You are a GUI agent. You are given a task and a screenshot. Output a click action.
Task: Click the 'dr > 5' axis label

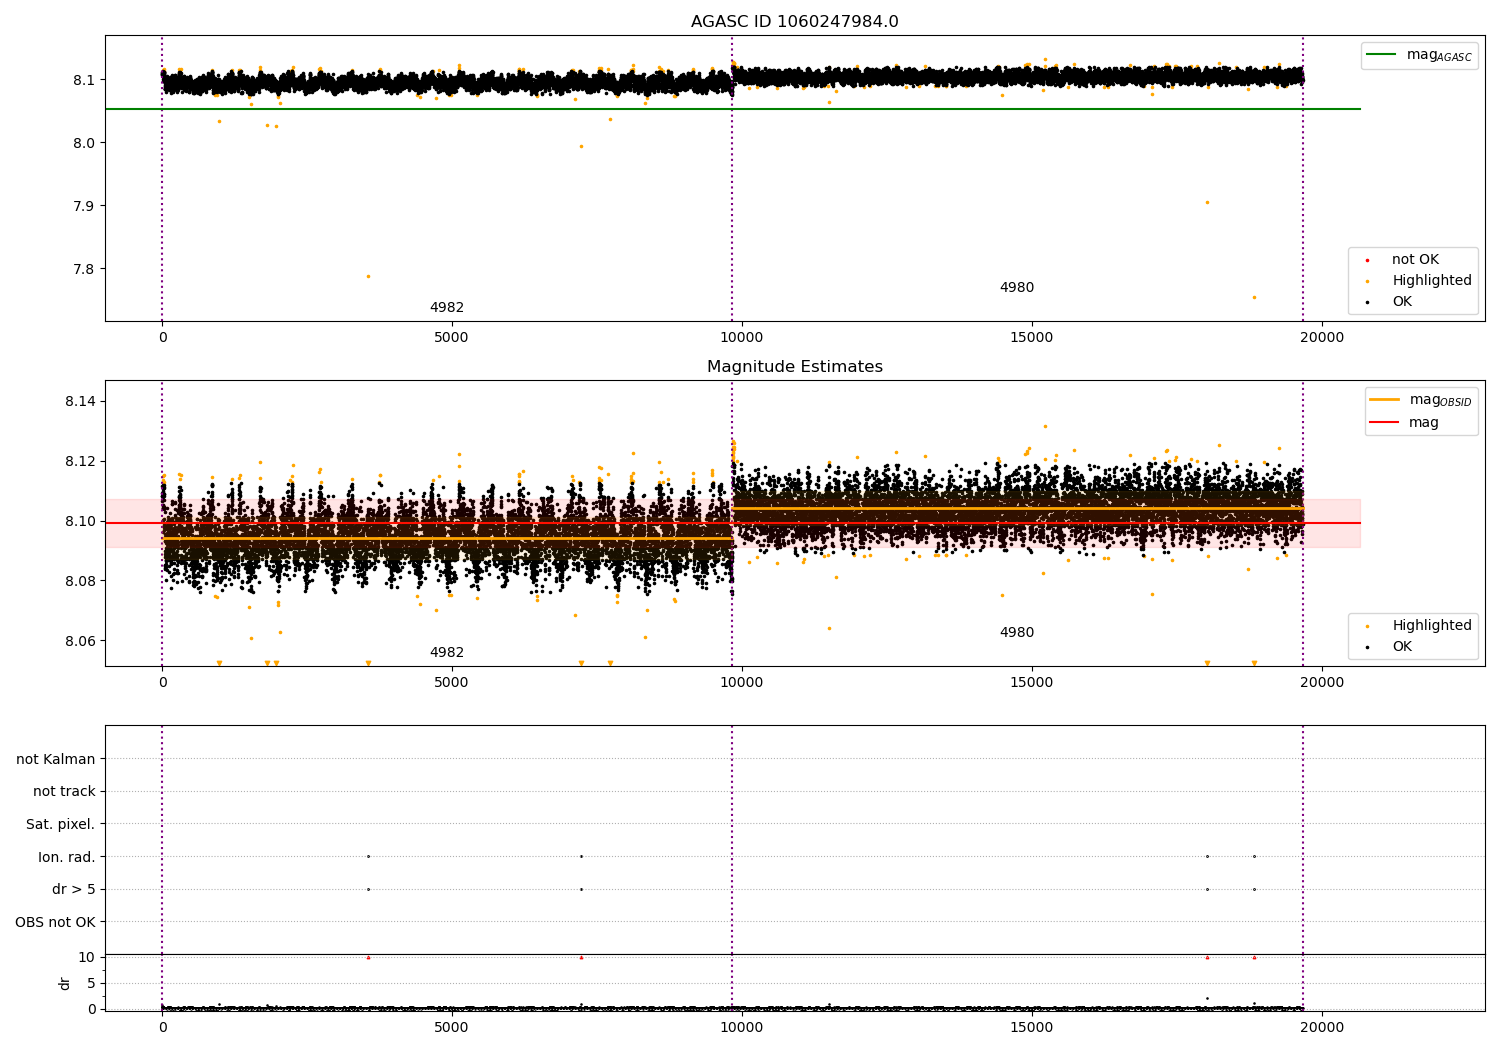tap(73, 889)
